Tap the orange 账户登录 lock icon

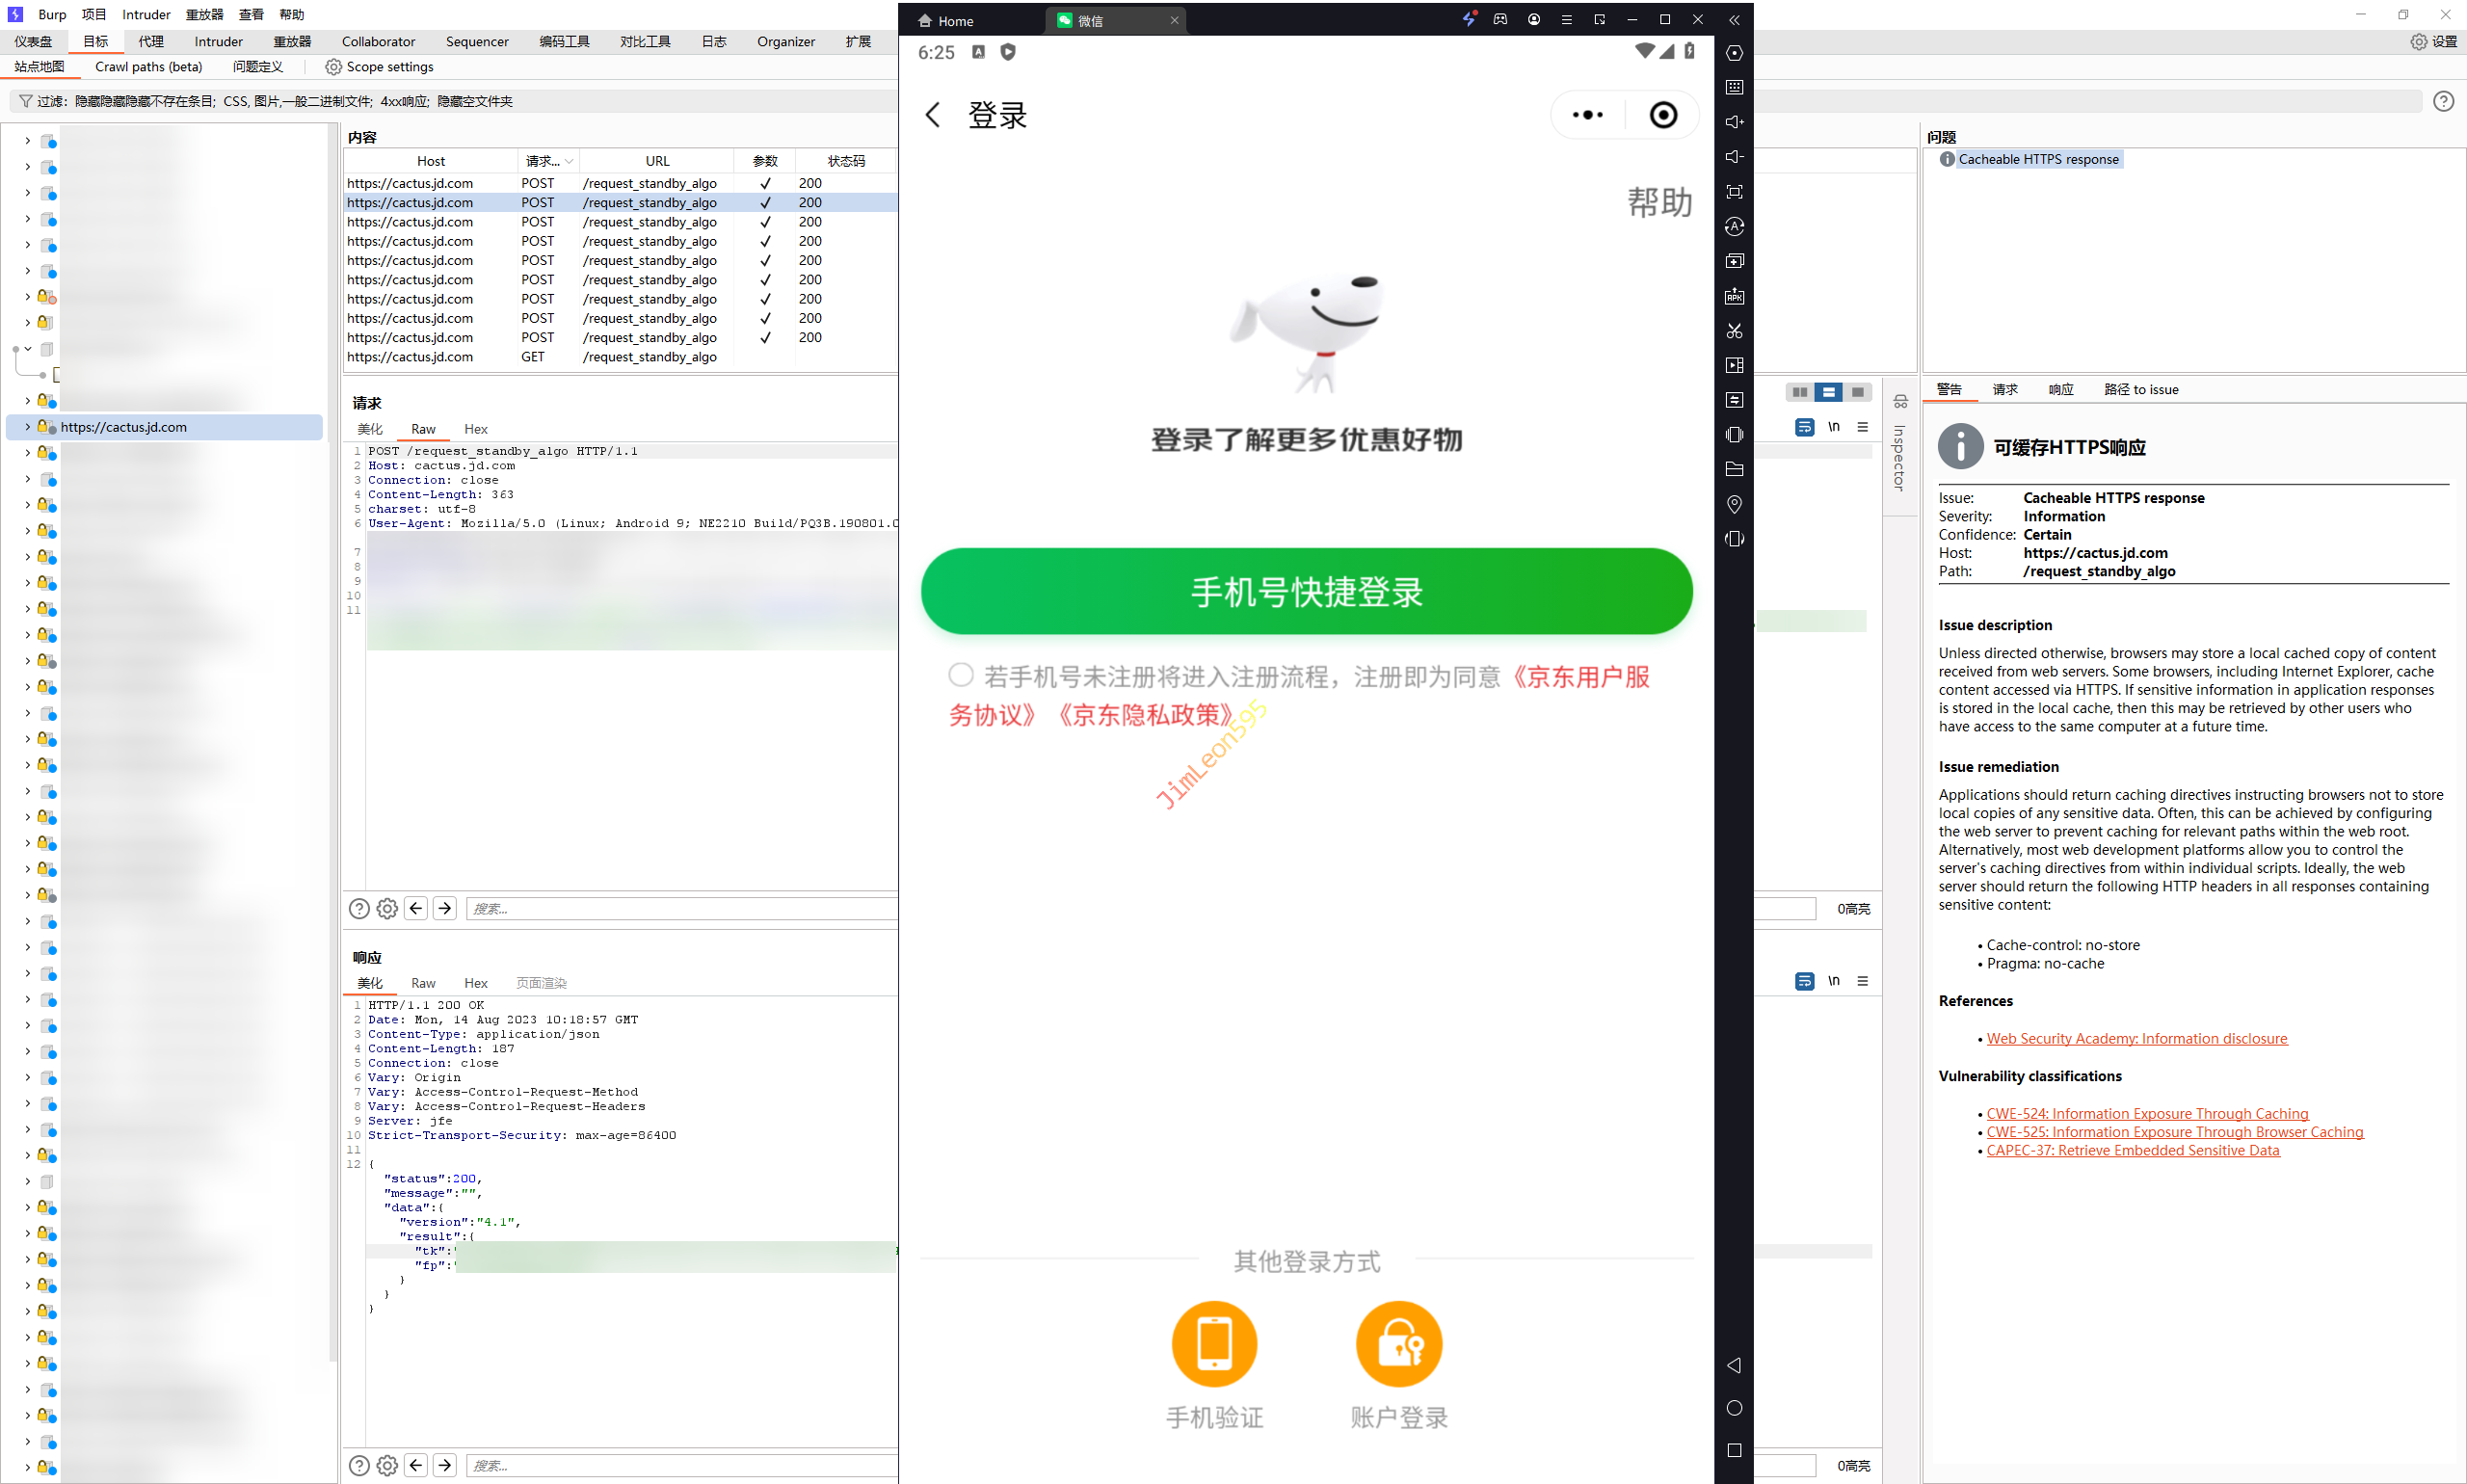(x=1398, y=1343)
